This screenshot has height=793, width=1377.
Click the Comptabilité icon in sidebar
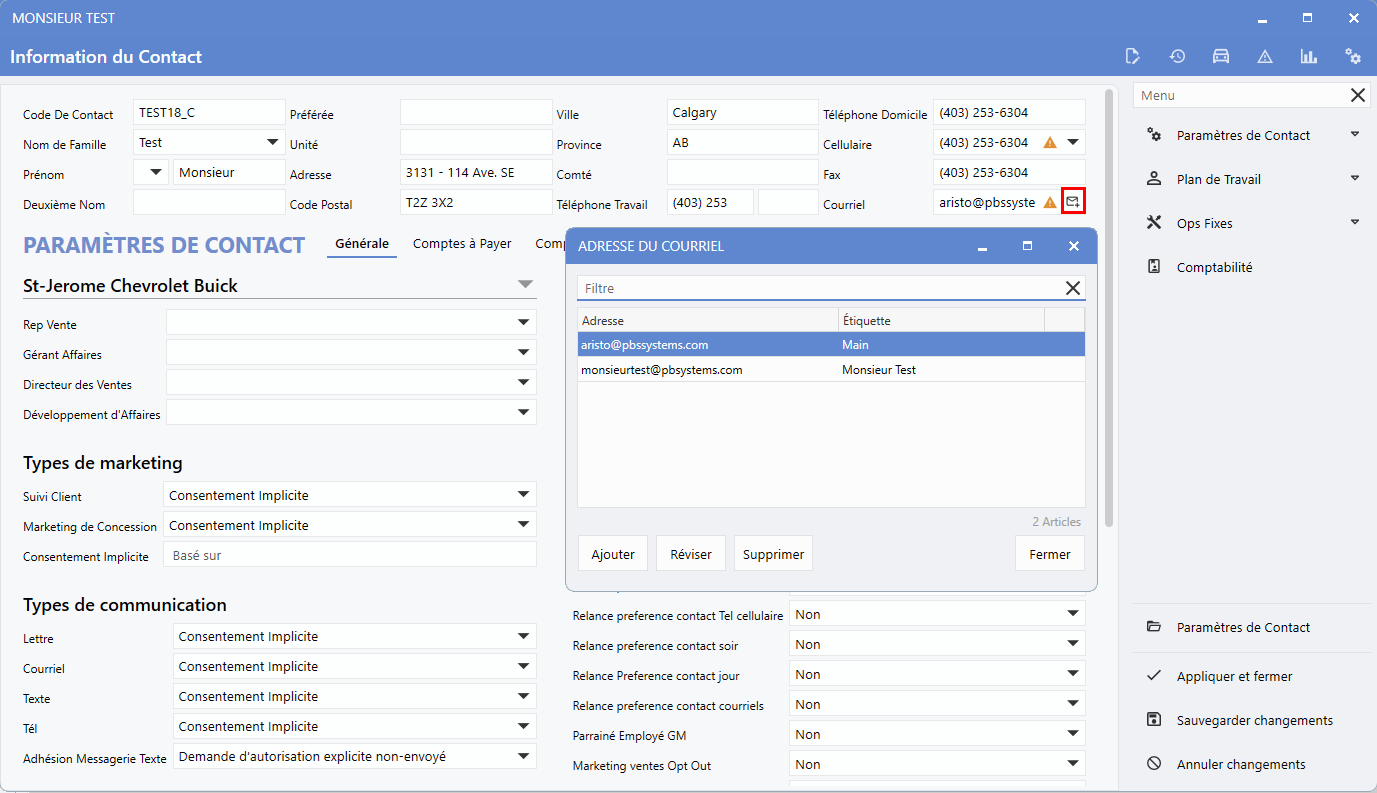click(1154, 267)
